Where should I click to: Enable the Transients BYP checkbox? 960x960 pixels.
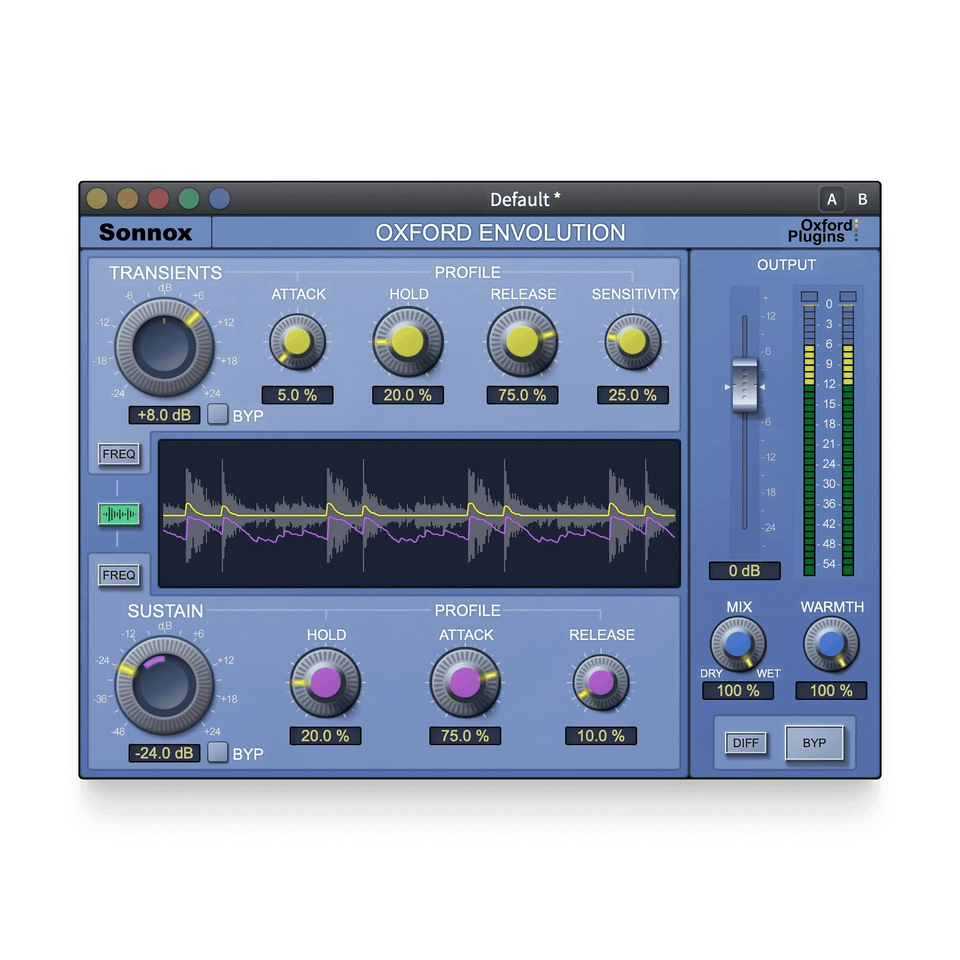[218, 414]
